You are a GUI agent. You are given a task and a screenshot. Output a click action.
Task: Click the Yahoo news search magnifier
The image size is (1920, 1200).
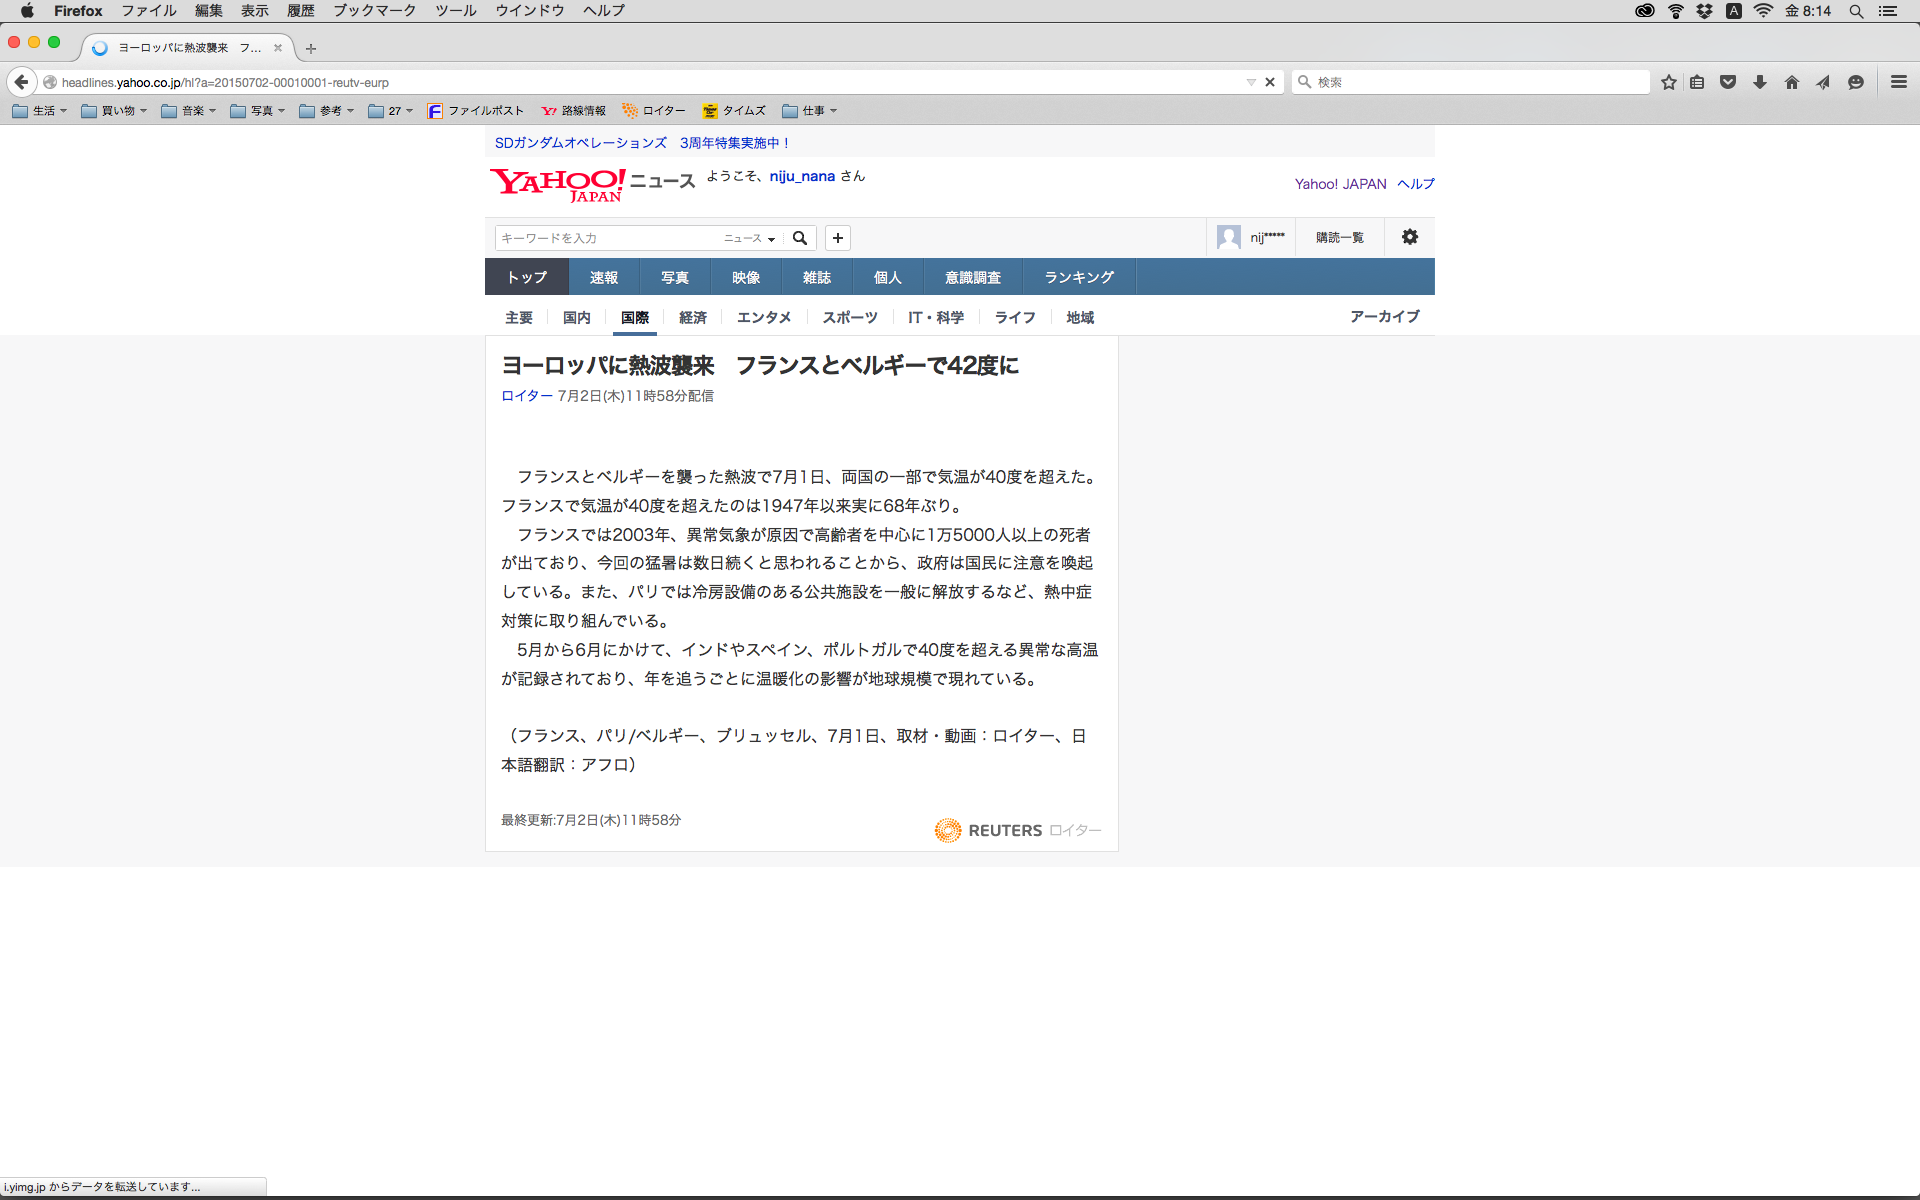(800, 238)
